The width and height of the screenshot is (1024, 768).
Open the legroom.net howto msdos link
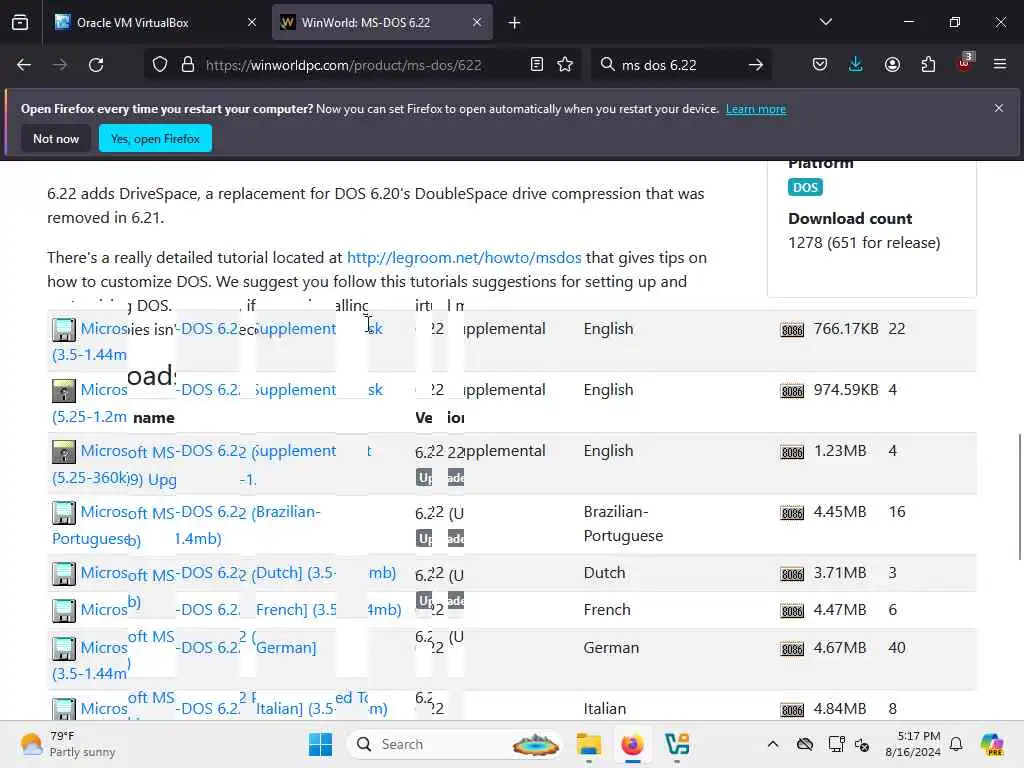tap(464, 257)
